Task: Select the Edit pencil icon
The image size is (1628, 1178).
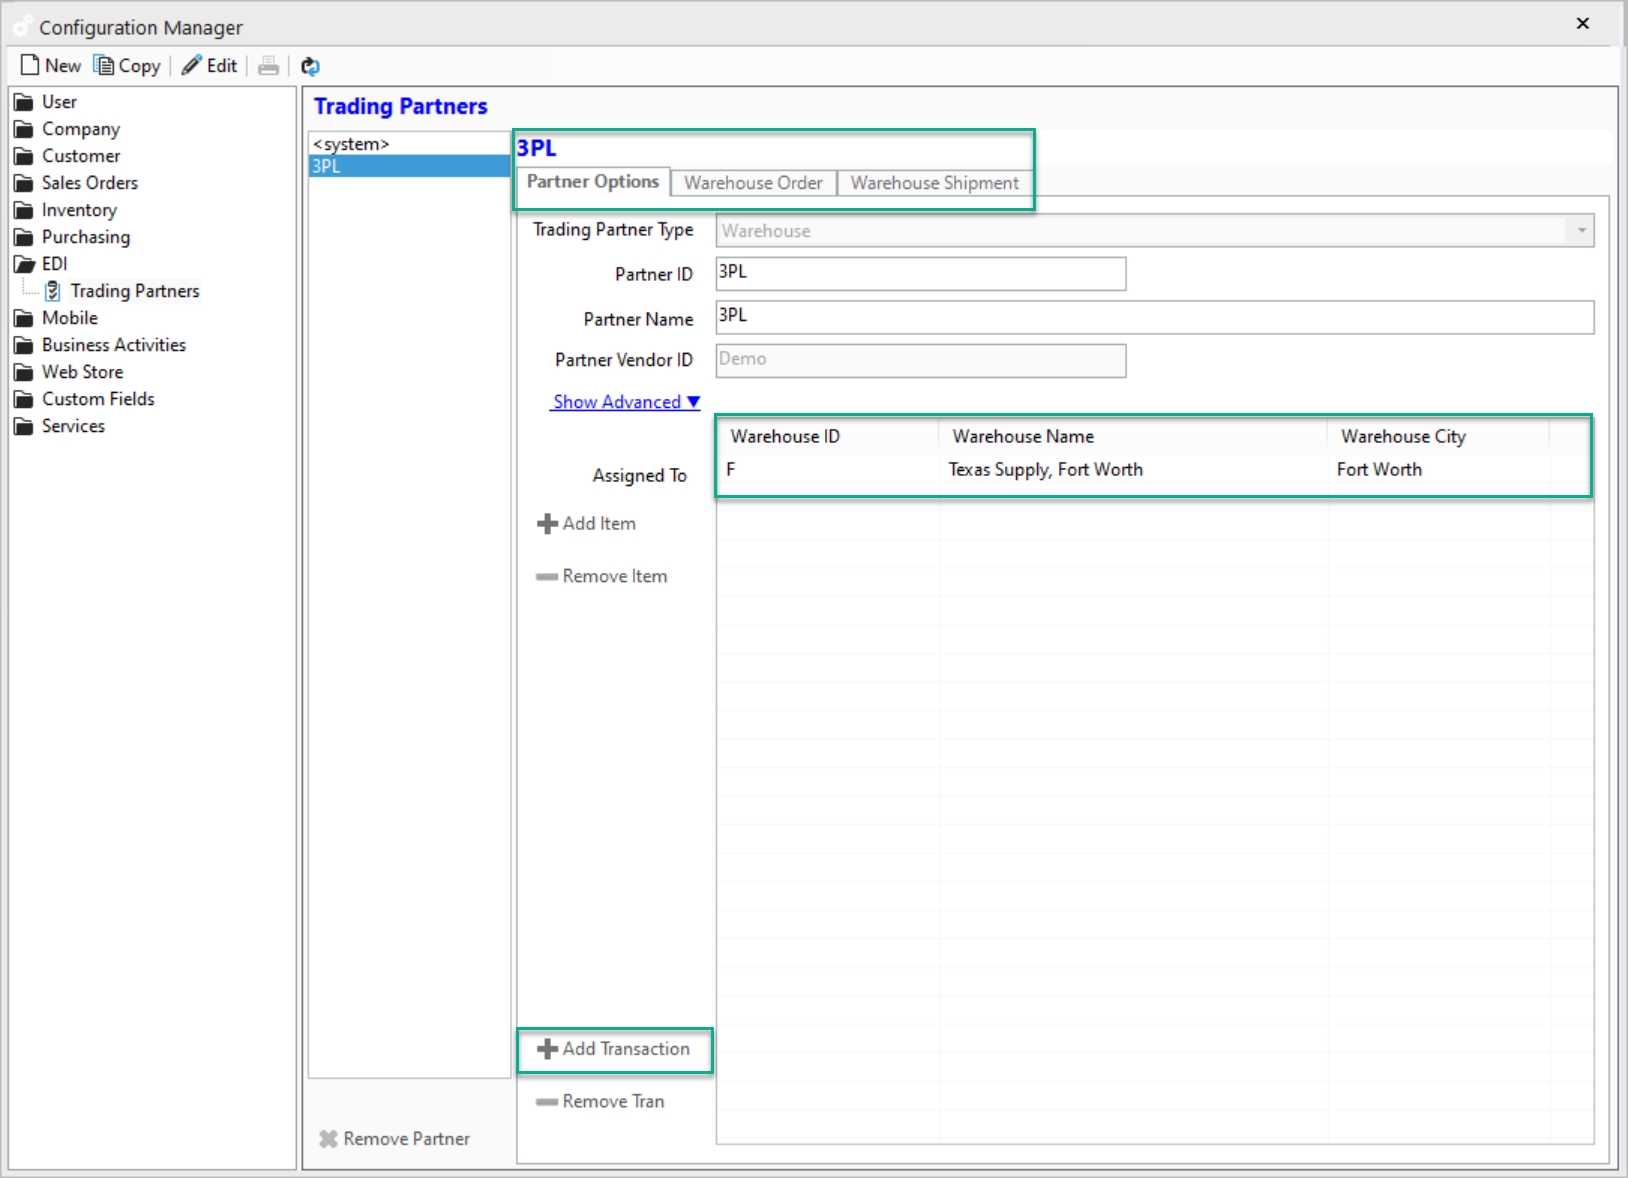Action: 190,64
